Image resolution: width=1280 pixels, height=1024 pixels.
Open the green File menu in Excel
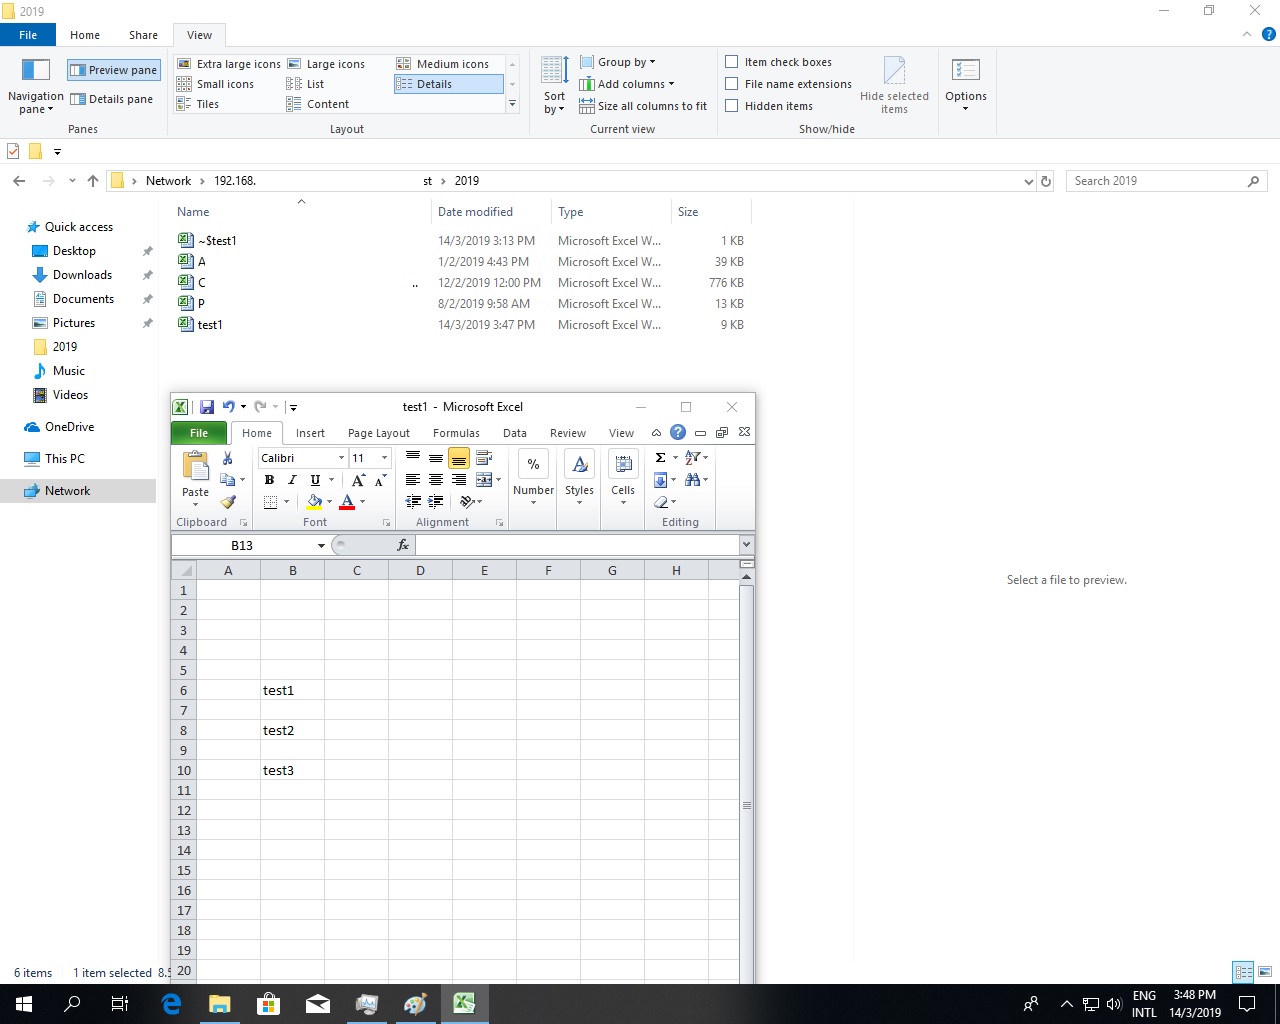tap(199, 433)
